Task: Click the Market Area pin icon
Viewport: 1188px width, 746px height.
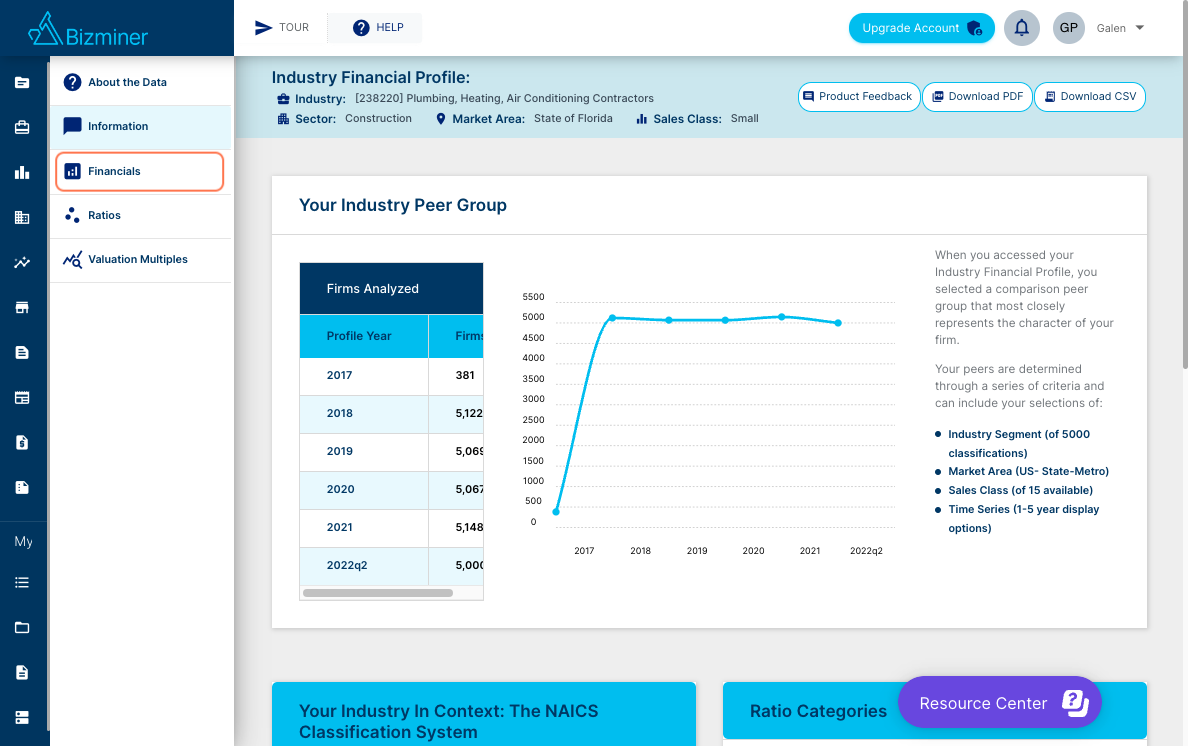Action: [441, 119]
